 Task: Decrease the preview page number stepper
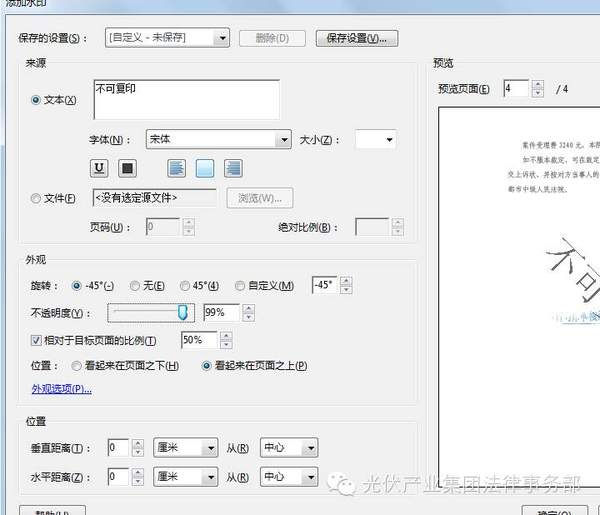click(538, 93)
